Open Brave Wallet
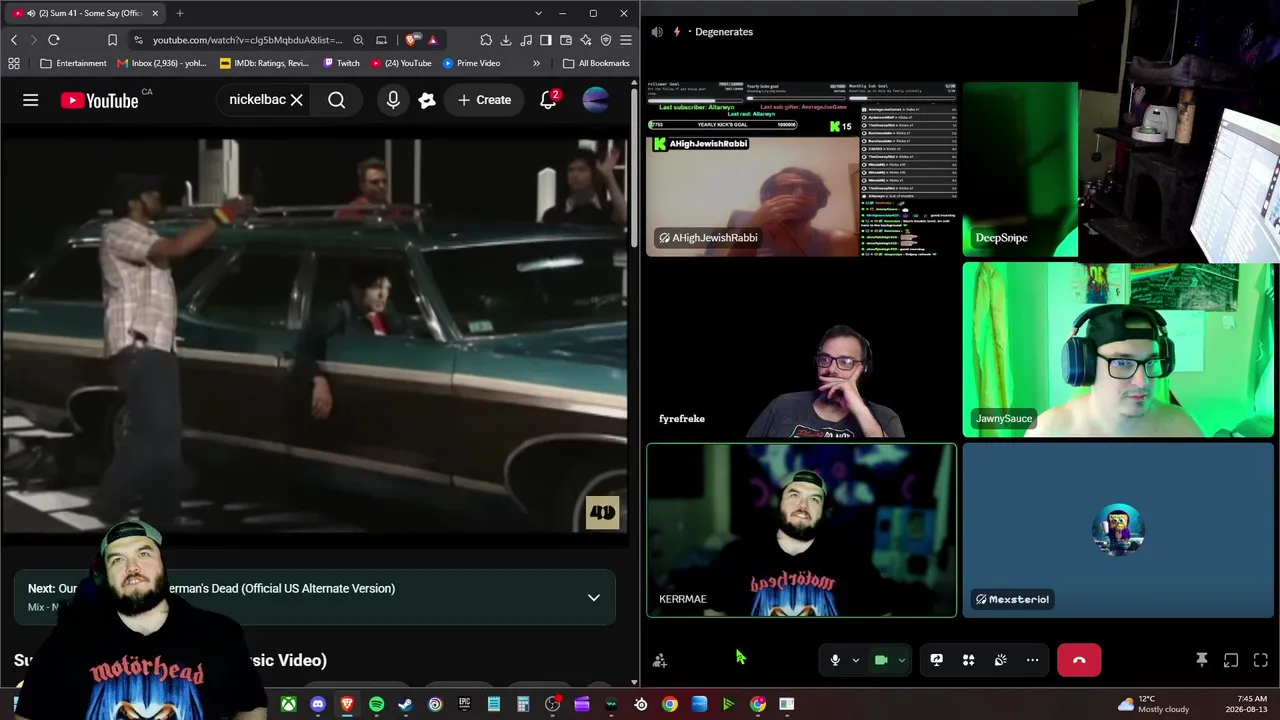This screenshot has width=1280, height=720. tap(566, 40)
